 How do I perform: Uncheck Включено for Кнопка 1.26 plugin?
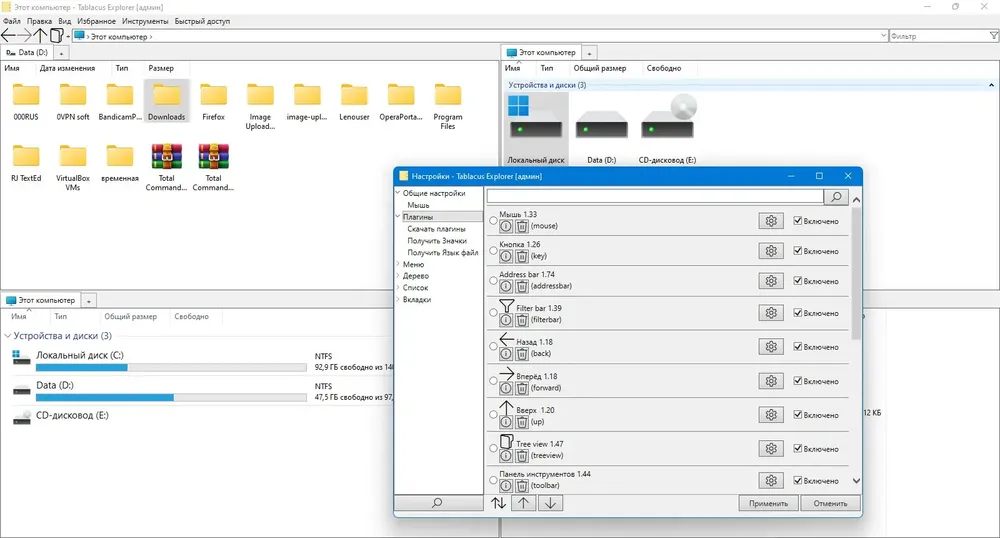click(797, 251)
